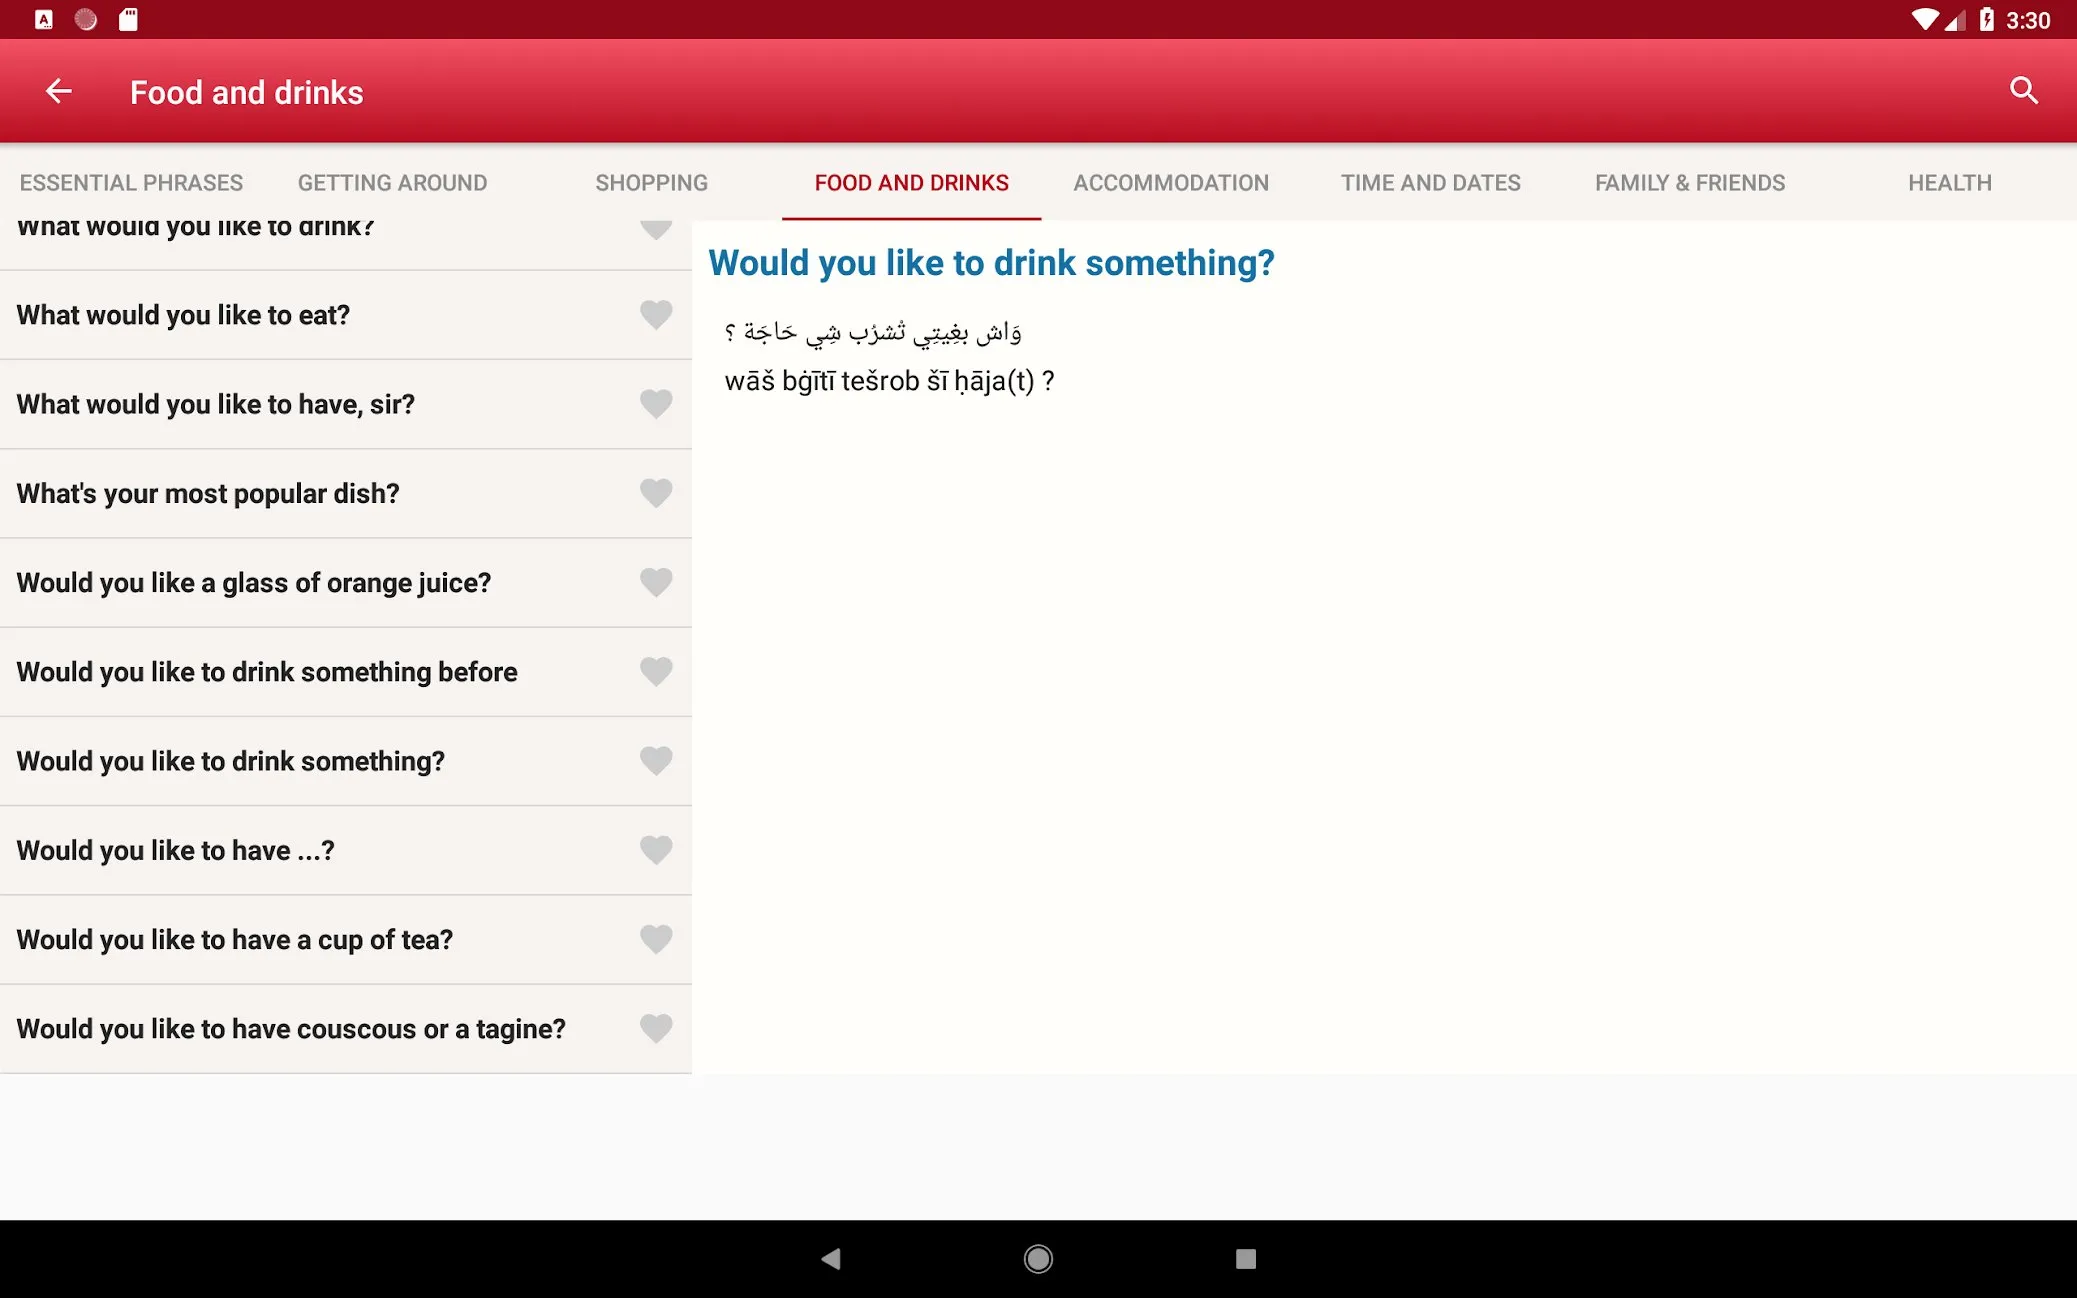The height and width of the screenshot is (1298, 2077).
Task: Select the FOOD AND DRINKS tab
Action: point(912,182)
